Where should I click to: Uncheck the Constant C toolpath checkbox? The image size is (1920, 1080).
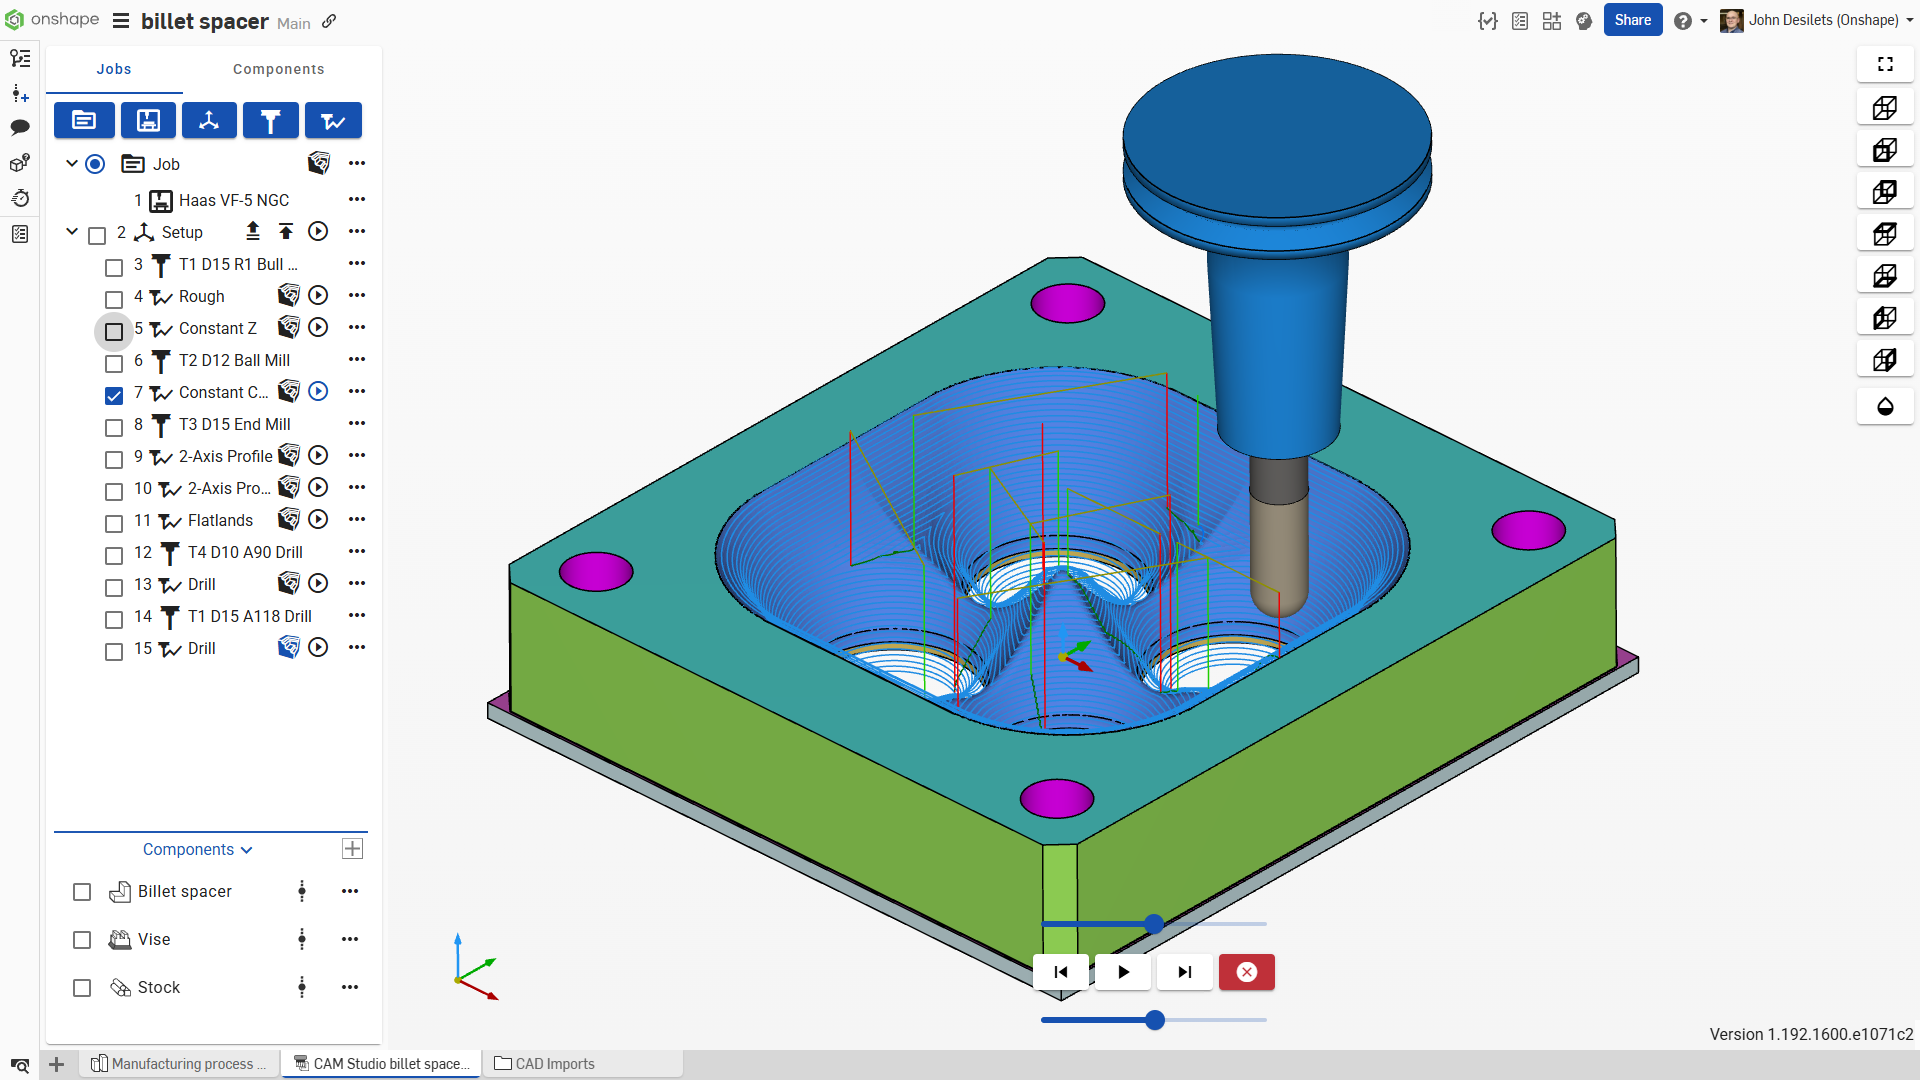point(114,395)
